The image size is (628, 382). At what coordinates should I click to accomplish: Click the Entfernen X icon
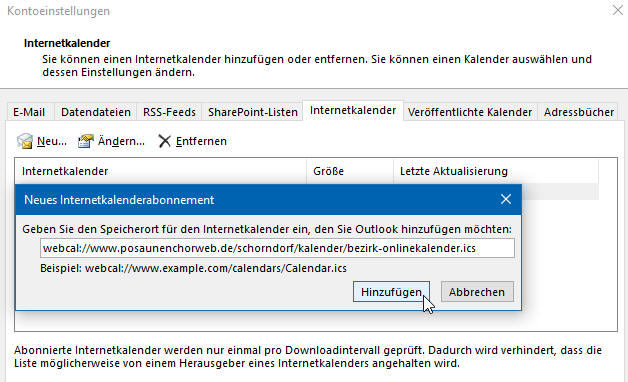164,141
